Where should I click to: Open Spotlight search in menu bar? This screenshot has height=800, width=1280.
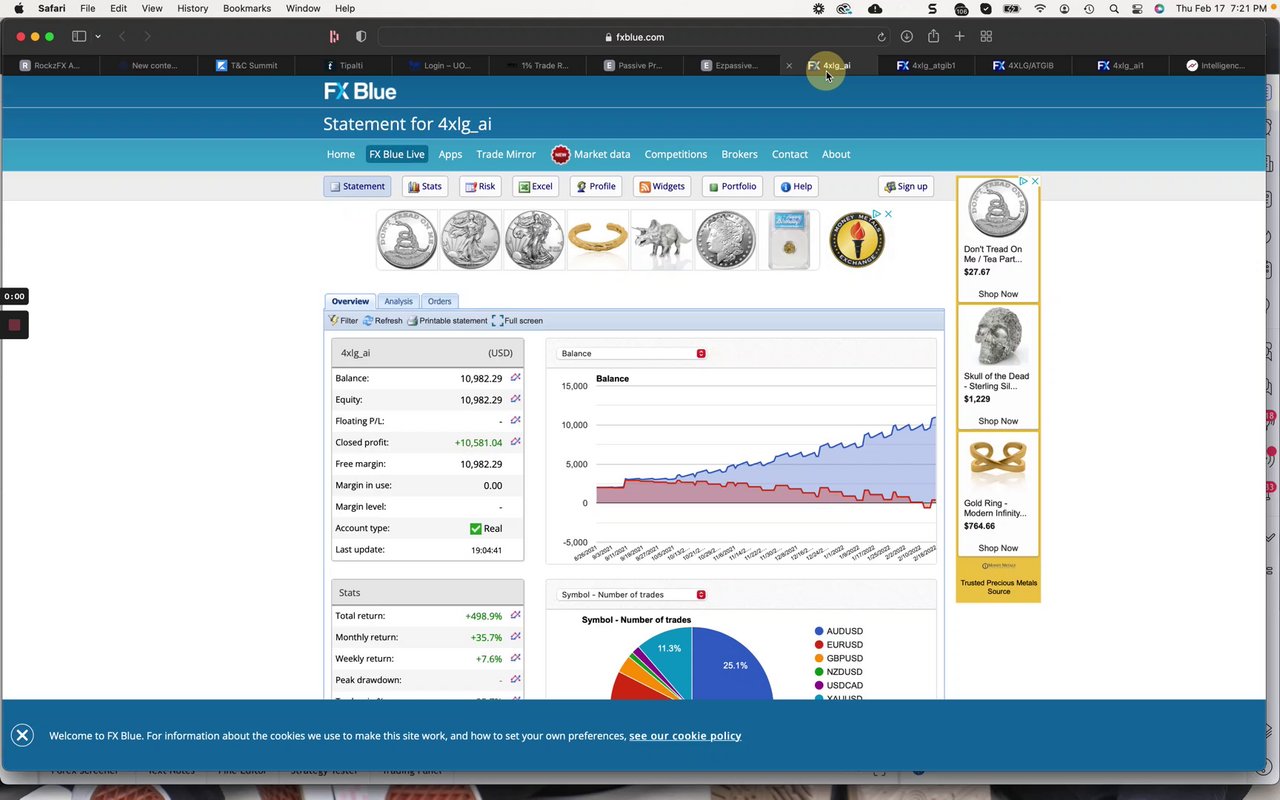1113,8
